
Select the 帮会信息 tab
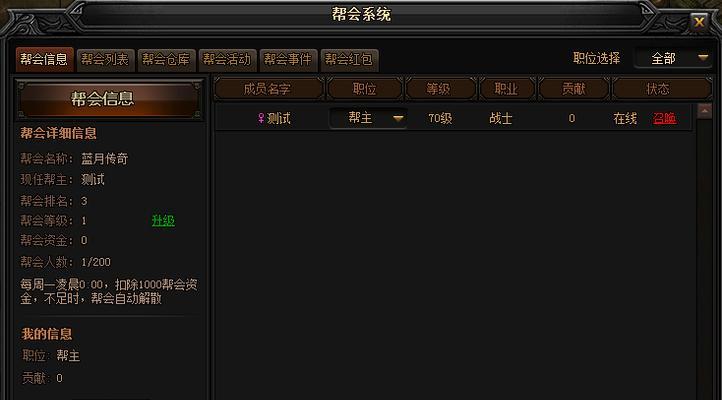click(44, 60)
